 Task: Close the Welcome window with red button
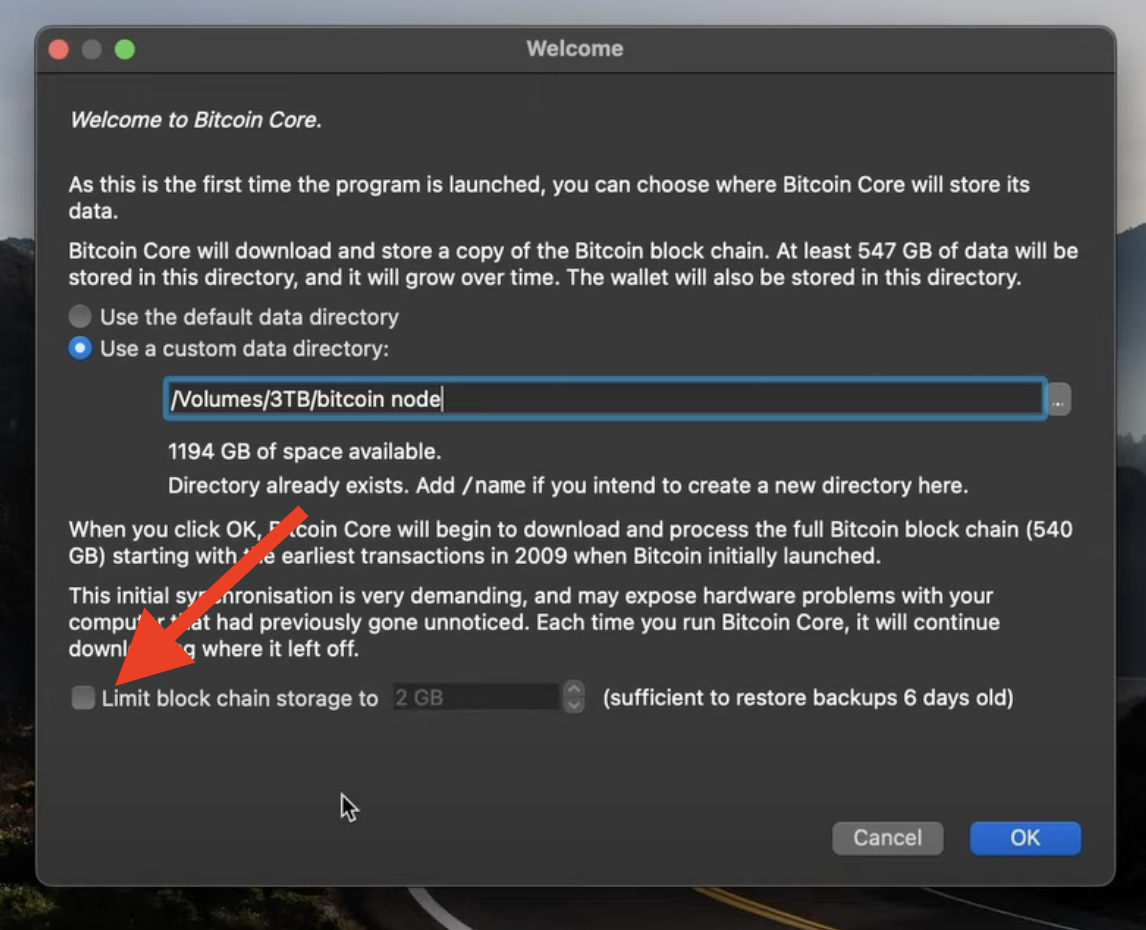(x=58, y=49)
